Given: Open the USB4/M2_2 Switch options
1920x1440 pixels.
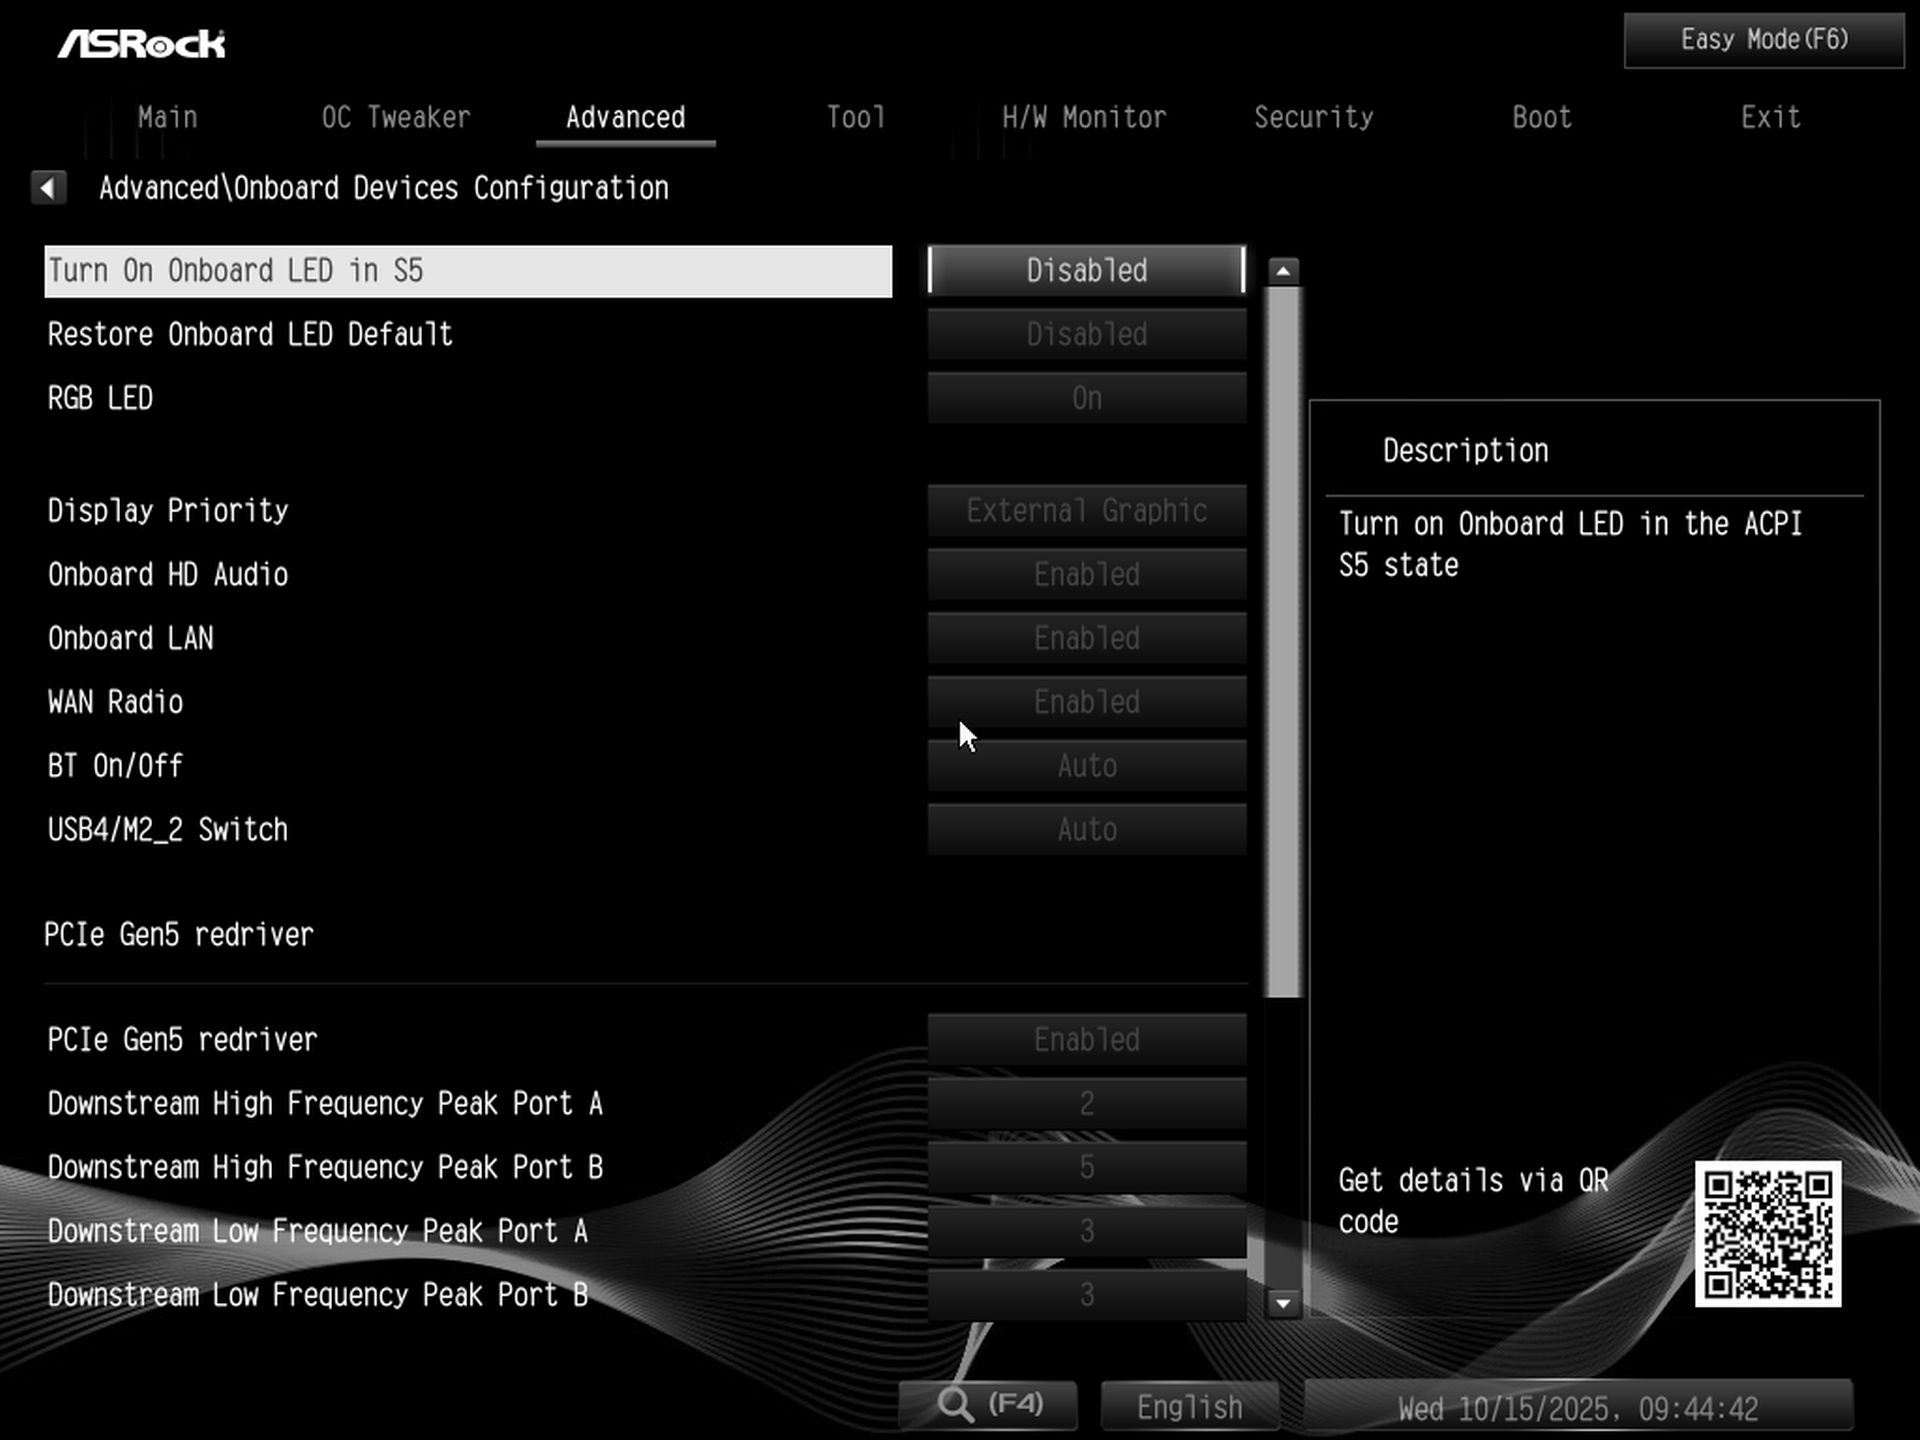Looking at the screenshot, I should tap(1085, 829).
